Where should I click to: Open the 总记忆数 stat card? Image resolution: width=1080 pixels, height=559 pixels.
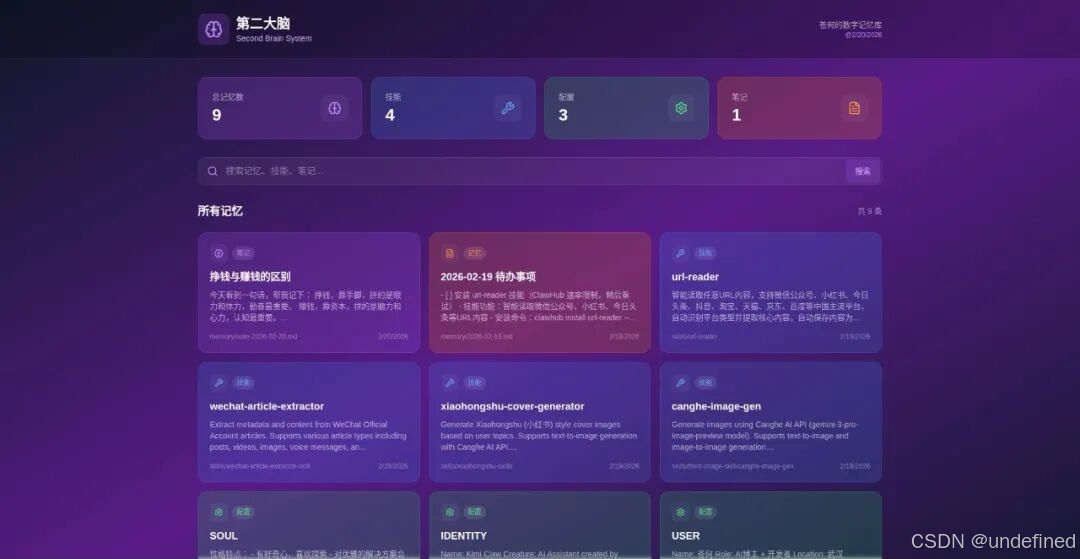click(x=280, y=108)
